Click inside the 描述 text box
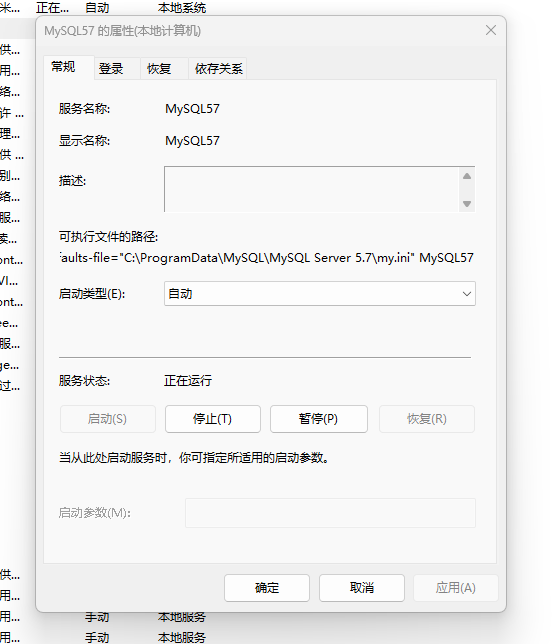Screen dimensions: 555x644 pos(312,189)
